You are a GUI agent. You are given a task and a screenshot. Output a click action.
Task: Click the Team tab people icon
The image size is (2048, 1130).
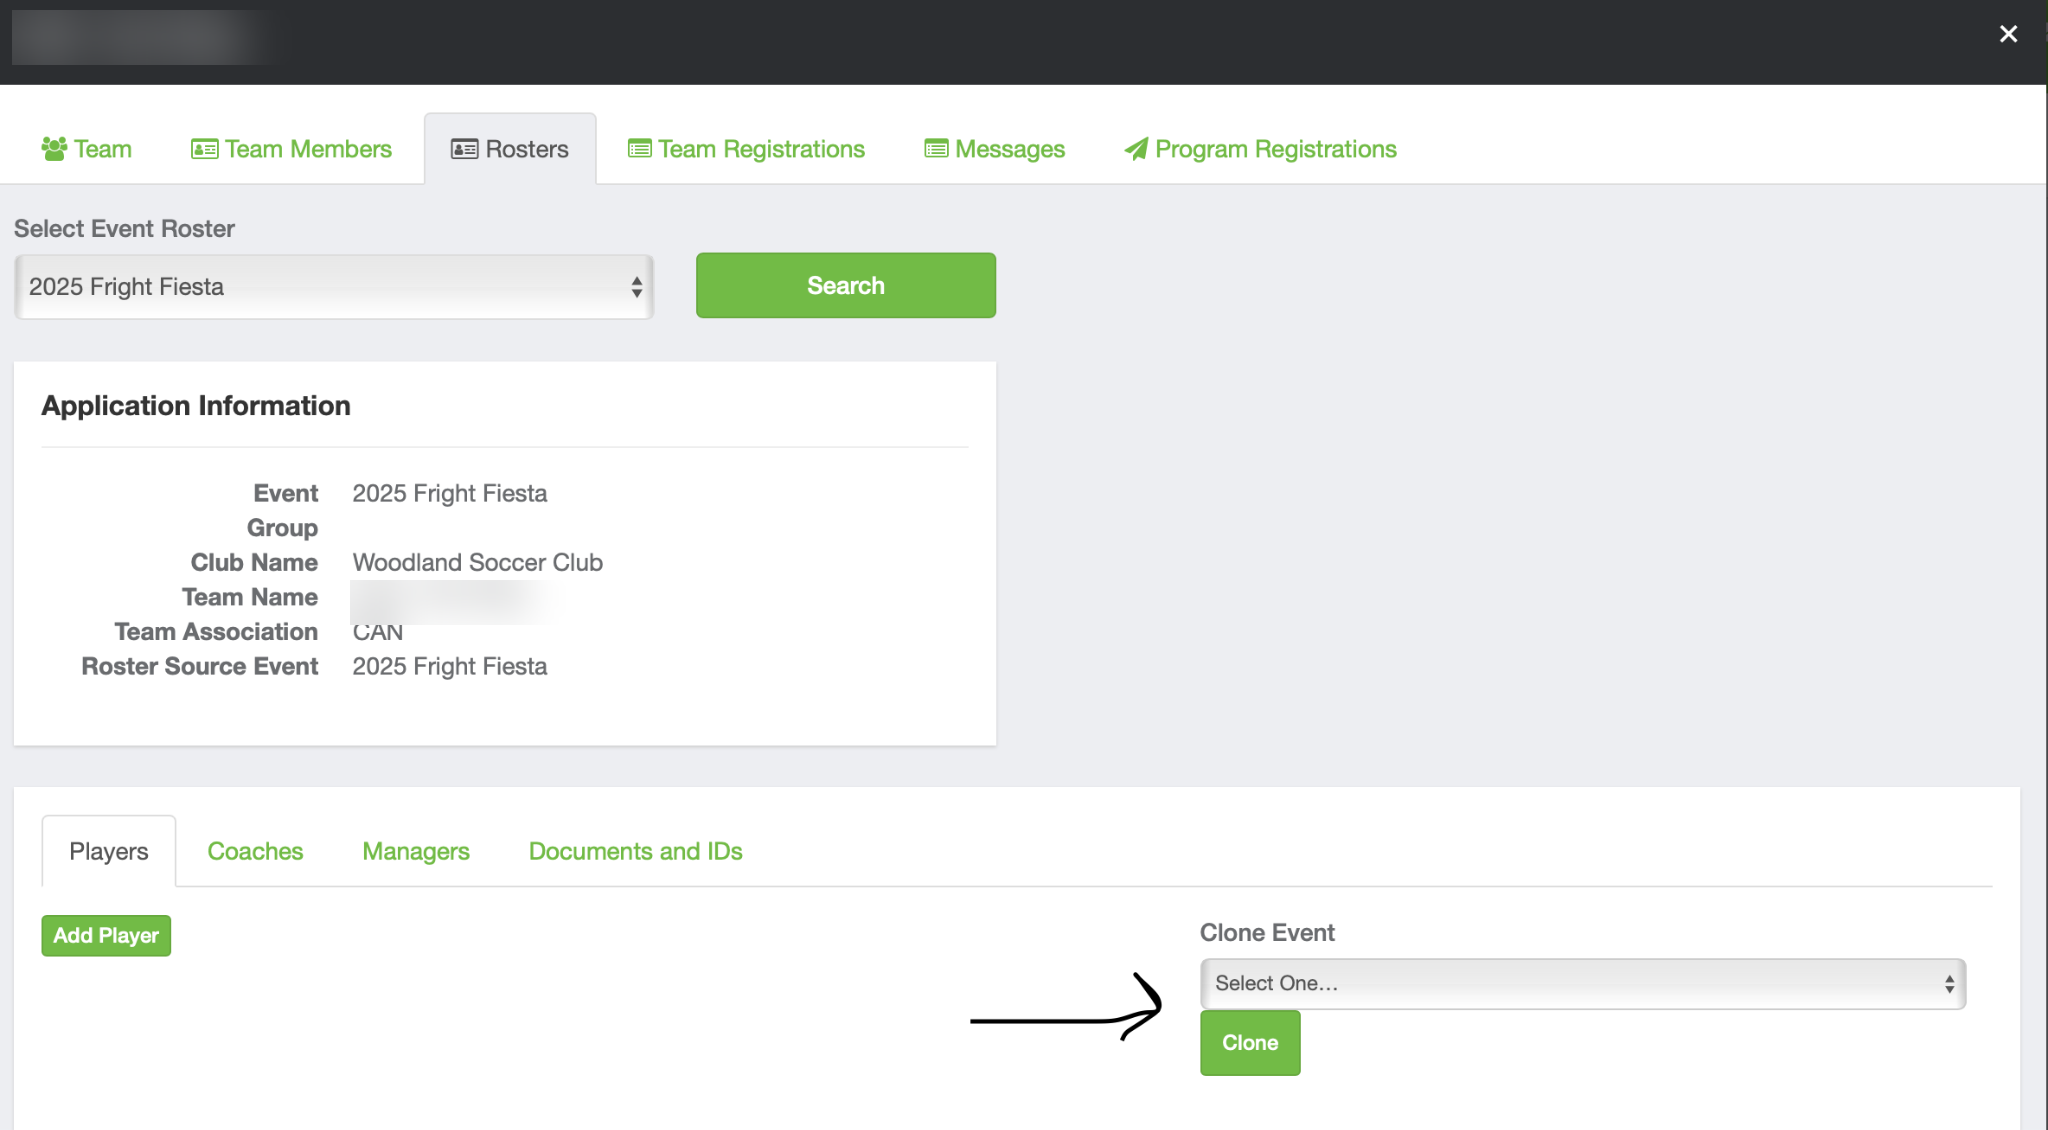pos(54,149)
